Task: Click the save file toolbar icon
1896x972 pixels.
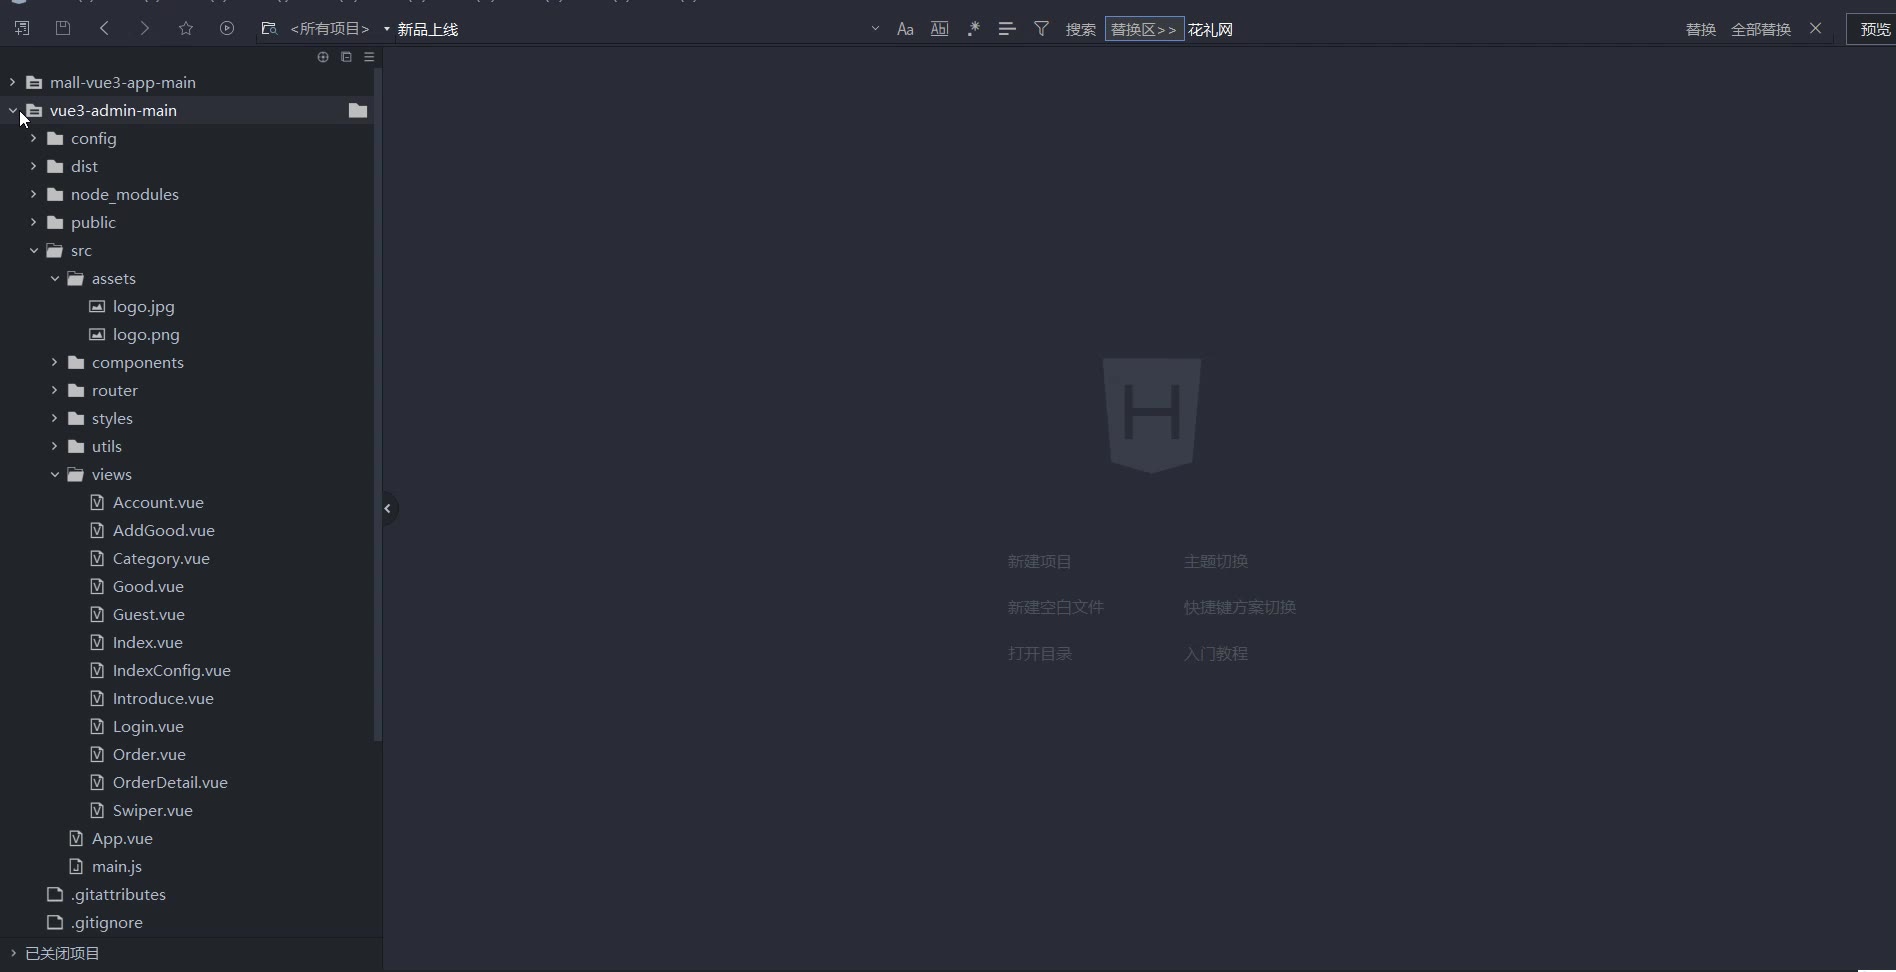Action: tap(63, 29)
